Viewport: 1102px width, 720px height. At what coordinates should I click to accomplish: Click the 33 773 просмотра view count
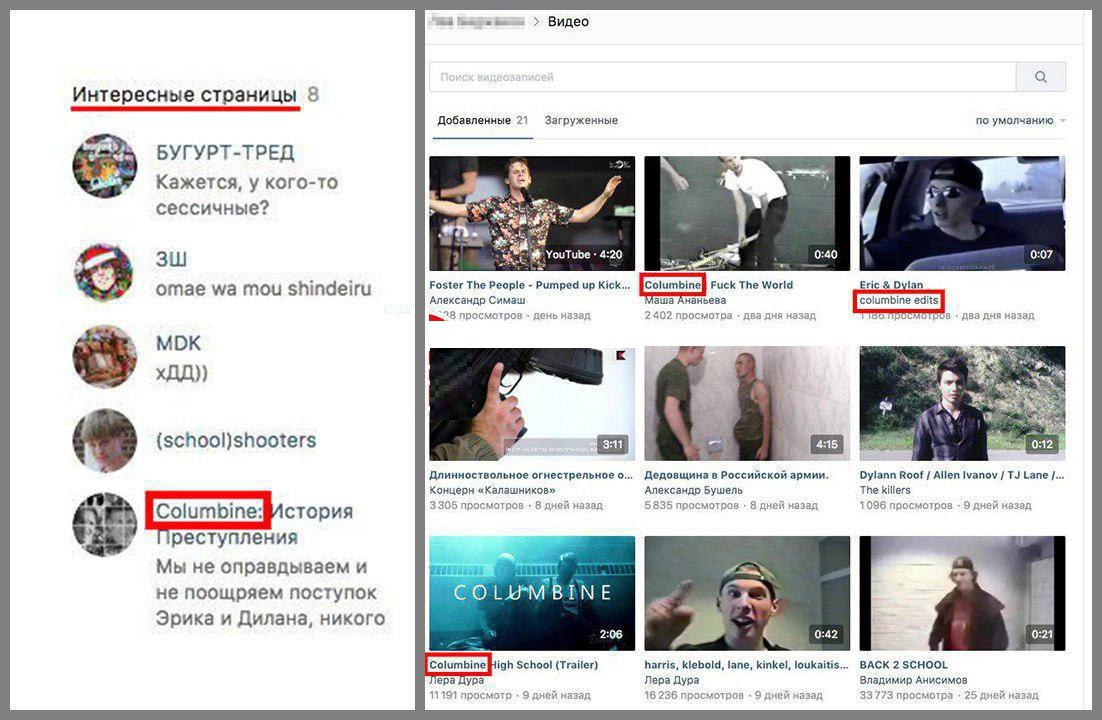[906, 695]
